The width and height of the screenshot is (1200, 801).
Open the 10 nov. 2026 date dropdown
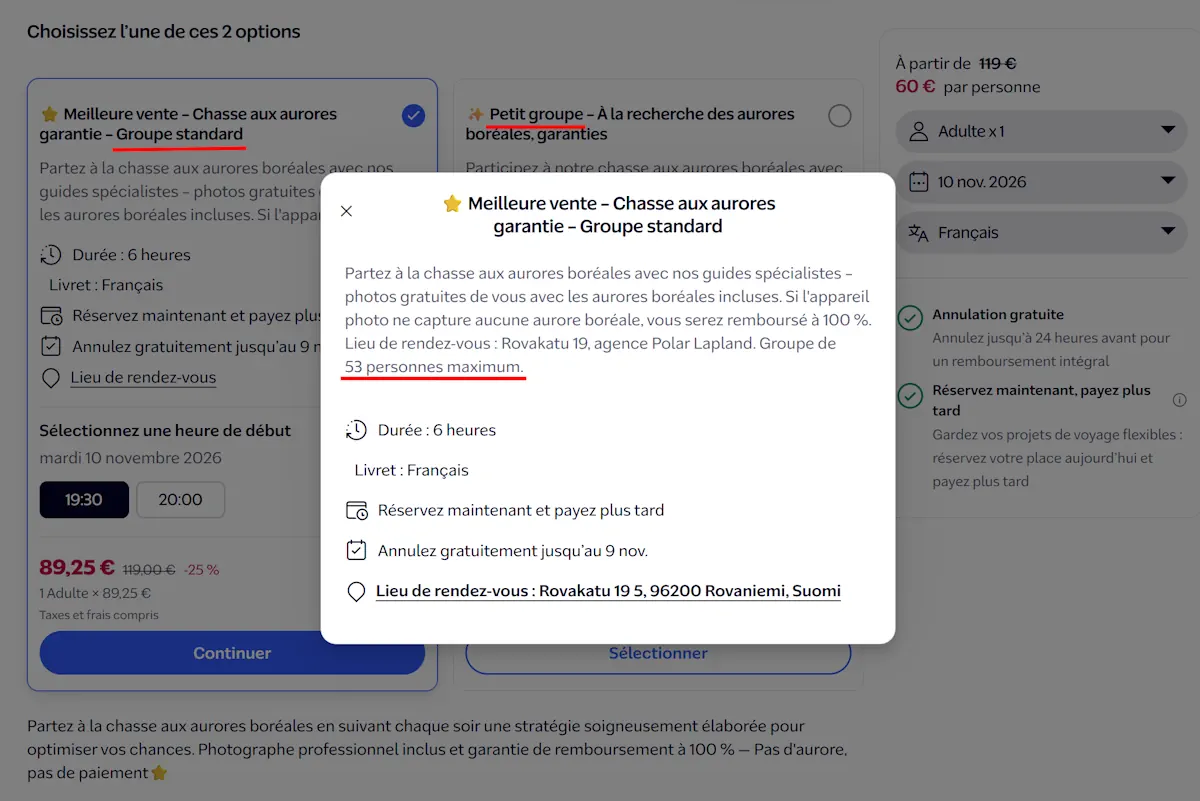1041,182
